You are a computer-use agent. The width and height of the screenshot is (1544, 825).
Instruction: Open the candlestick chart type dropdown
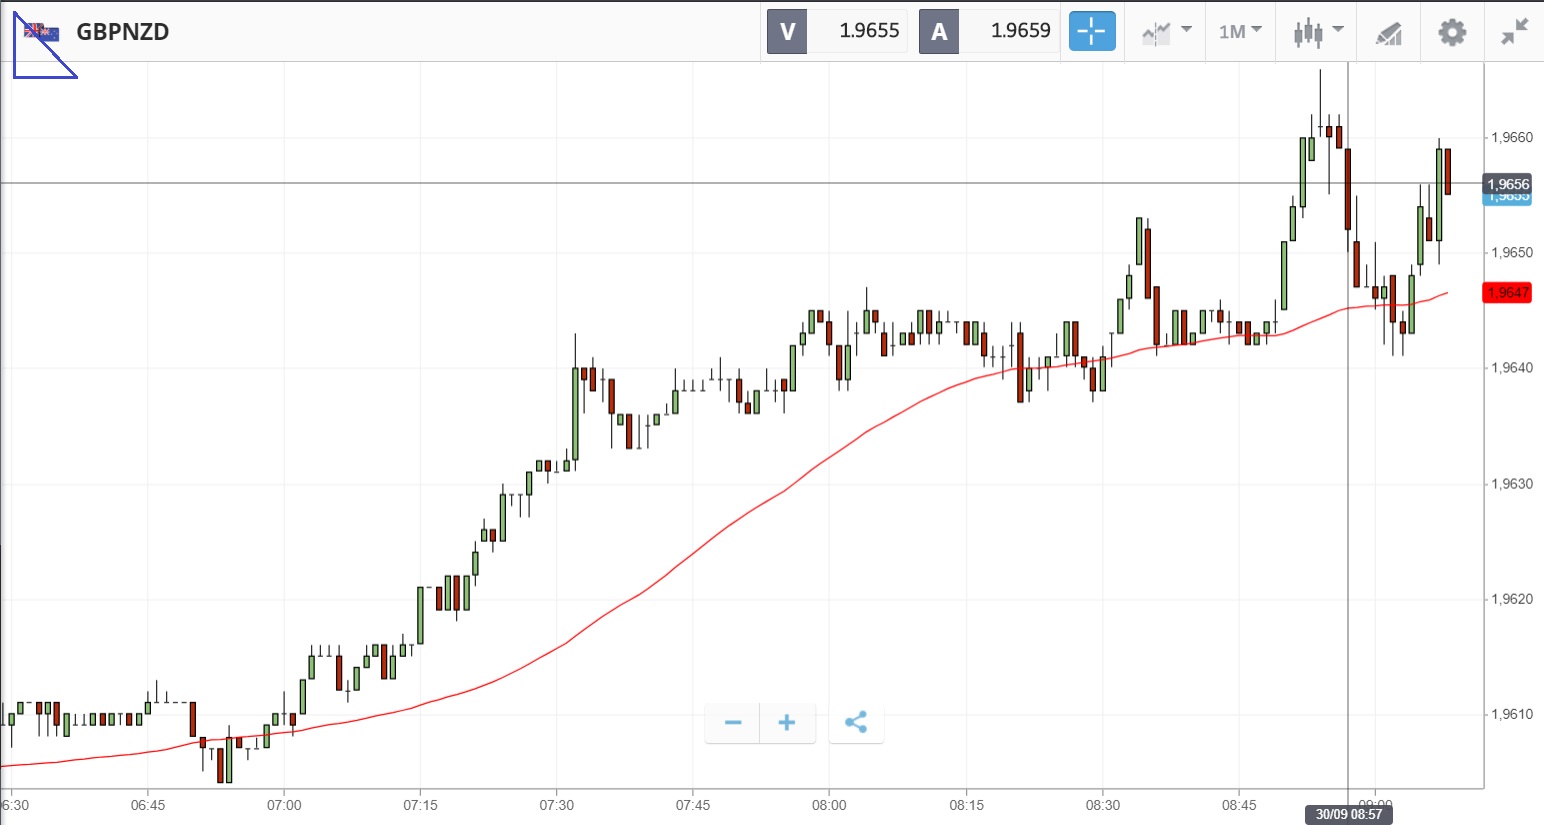click(1317, 32)
